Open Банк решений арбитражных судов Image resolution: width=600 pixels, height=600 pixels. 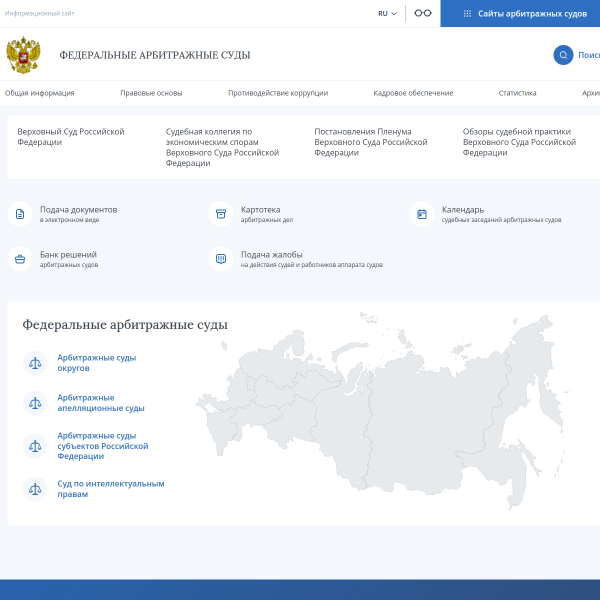(69, 259)
